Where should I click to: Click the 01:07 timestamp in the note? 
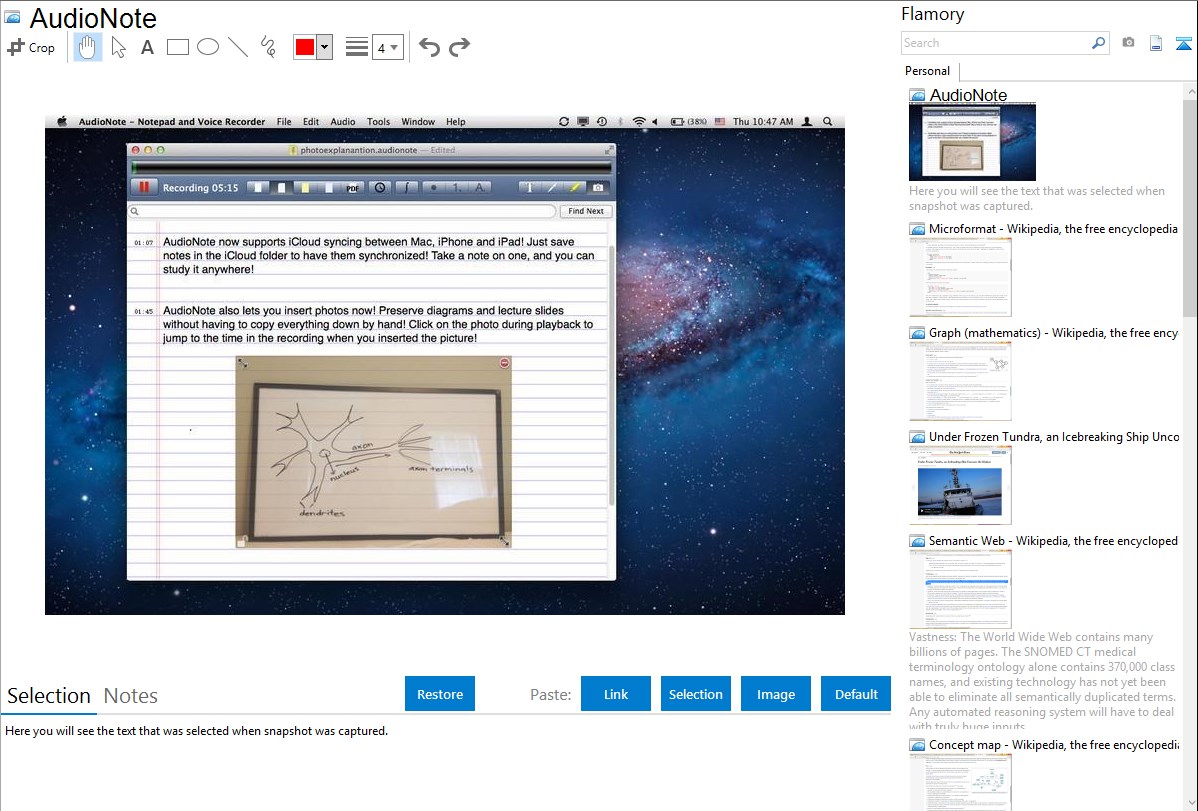[x=144, y=243]
